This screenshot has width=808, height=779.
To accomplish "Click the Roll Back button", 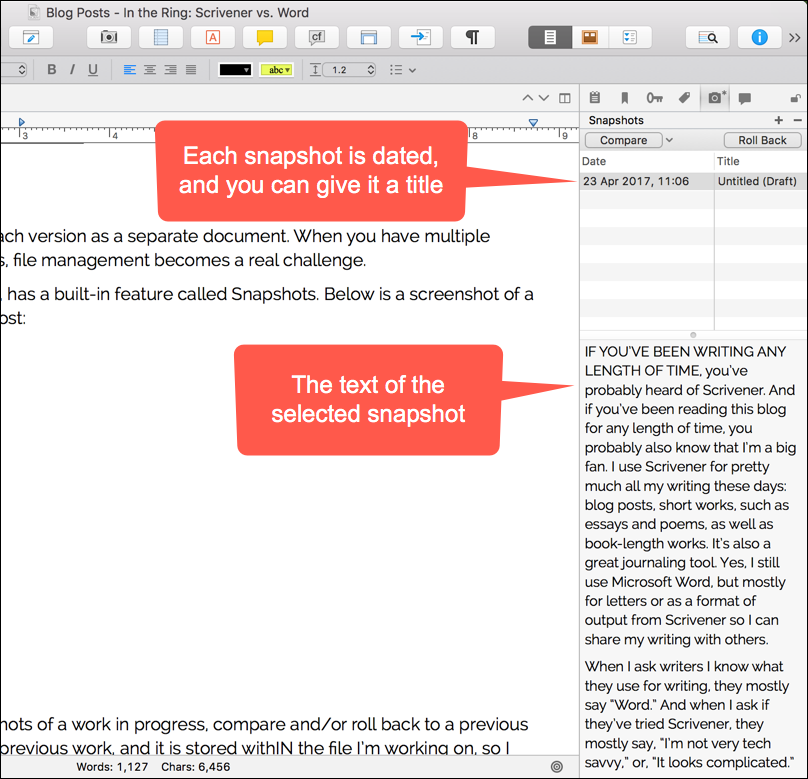I will coord(763,140).
